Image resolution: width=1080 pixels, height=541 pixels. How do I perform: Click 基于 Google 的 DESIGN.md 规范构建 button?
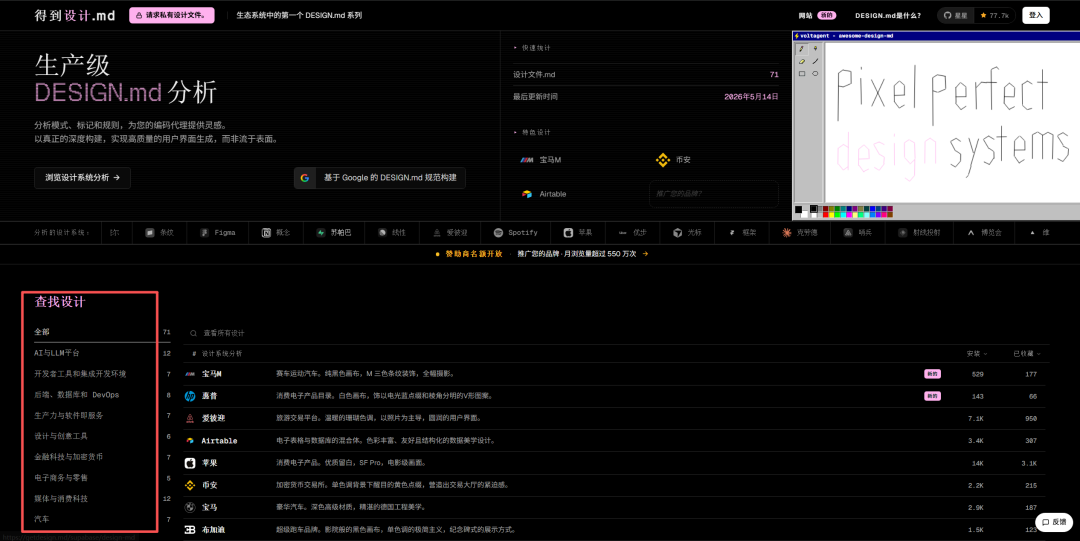[x=380, y=178]
